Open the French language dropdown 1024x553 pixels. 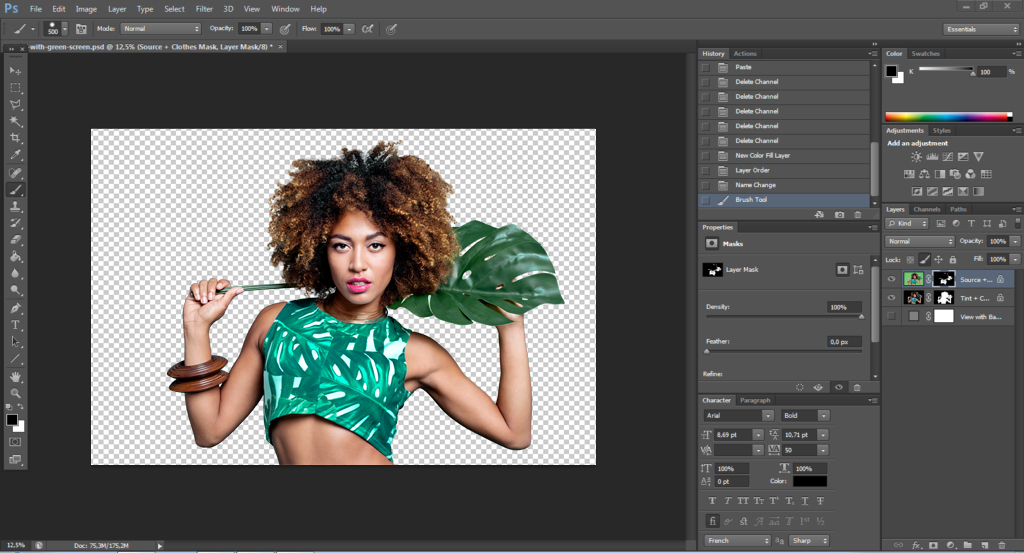tap(738, 541)
